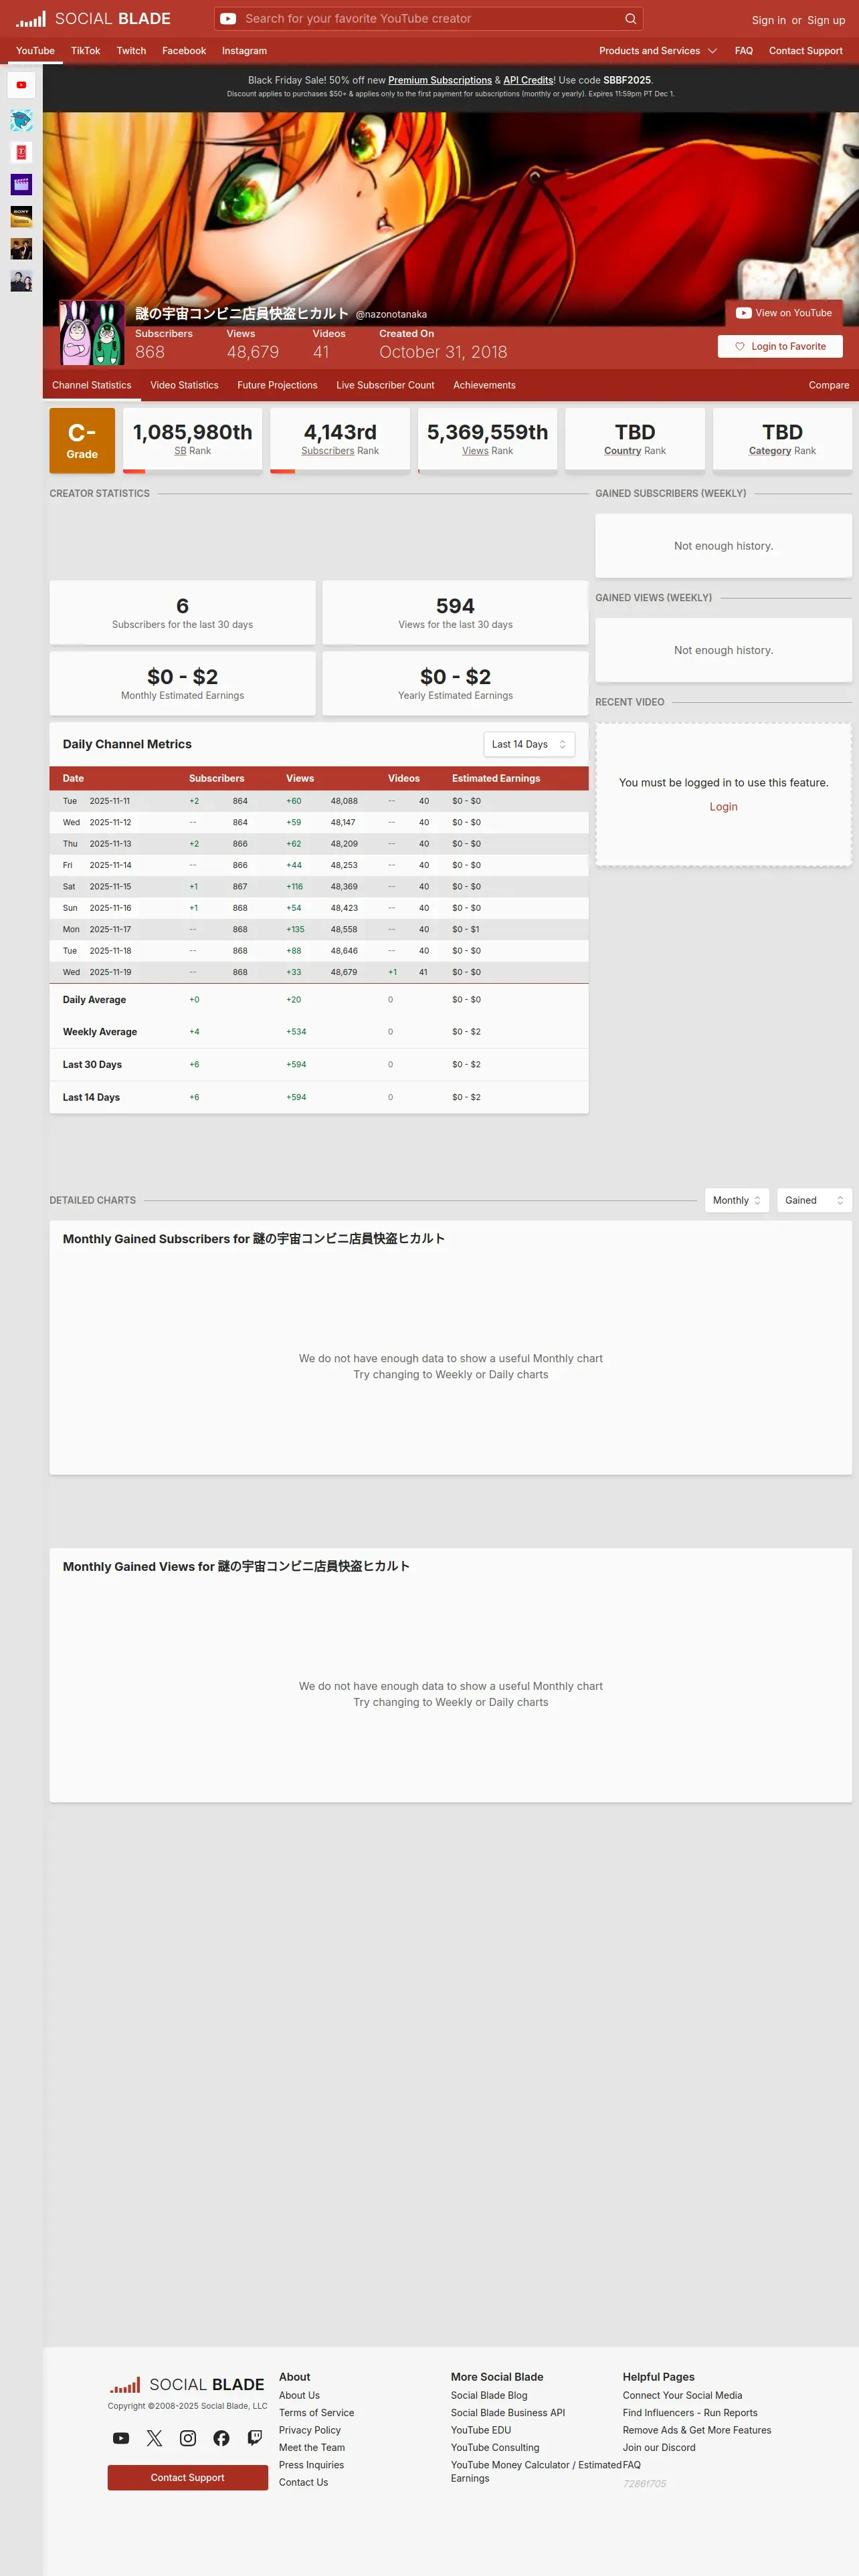Open the footer Facebook social icon
This screenshot has width=859, height=2576.
[x=221, y=2438]
